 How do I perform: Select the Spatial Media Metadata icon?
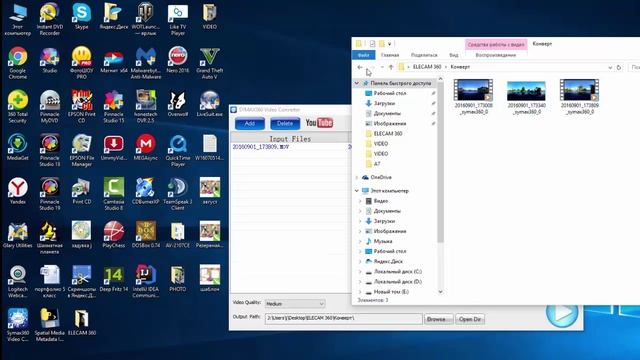pos(50,325)
